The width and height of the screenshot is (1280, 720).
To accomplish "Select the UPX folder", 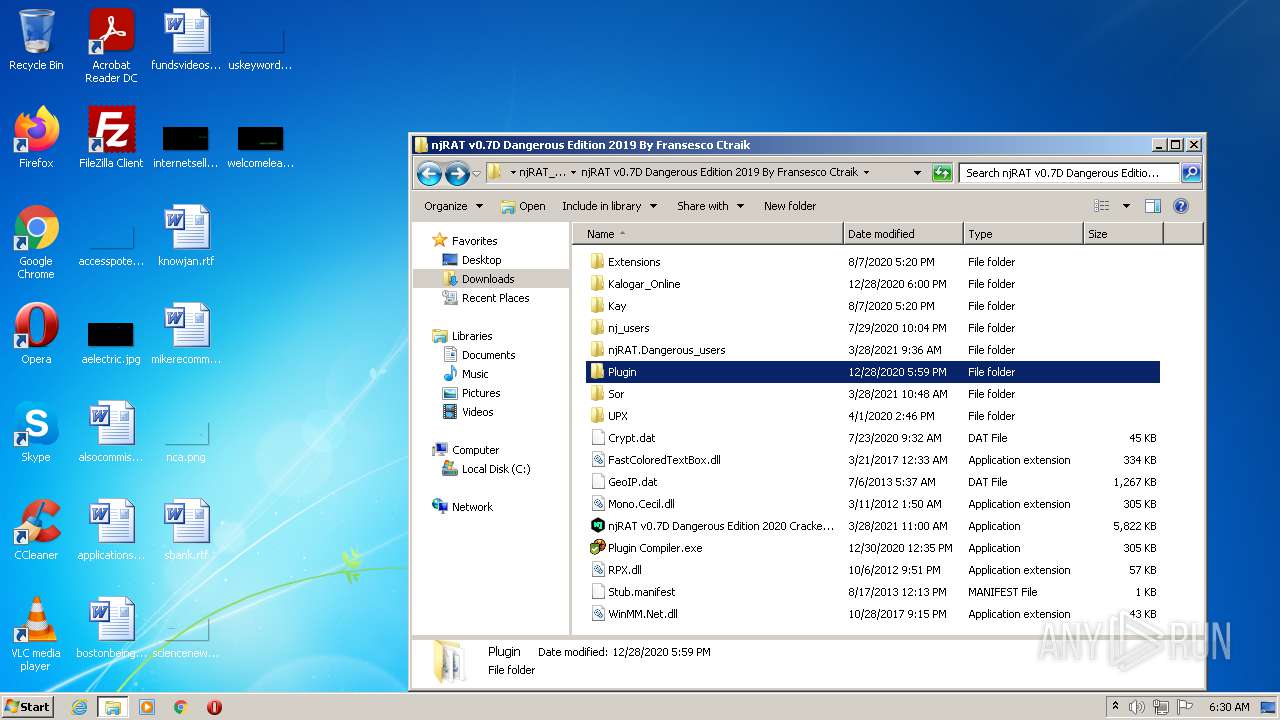I will tap(609, 416).
